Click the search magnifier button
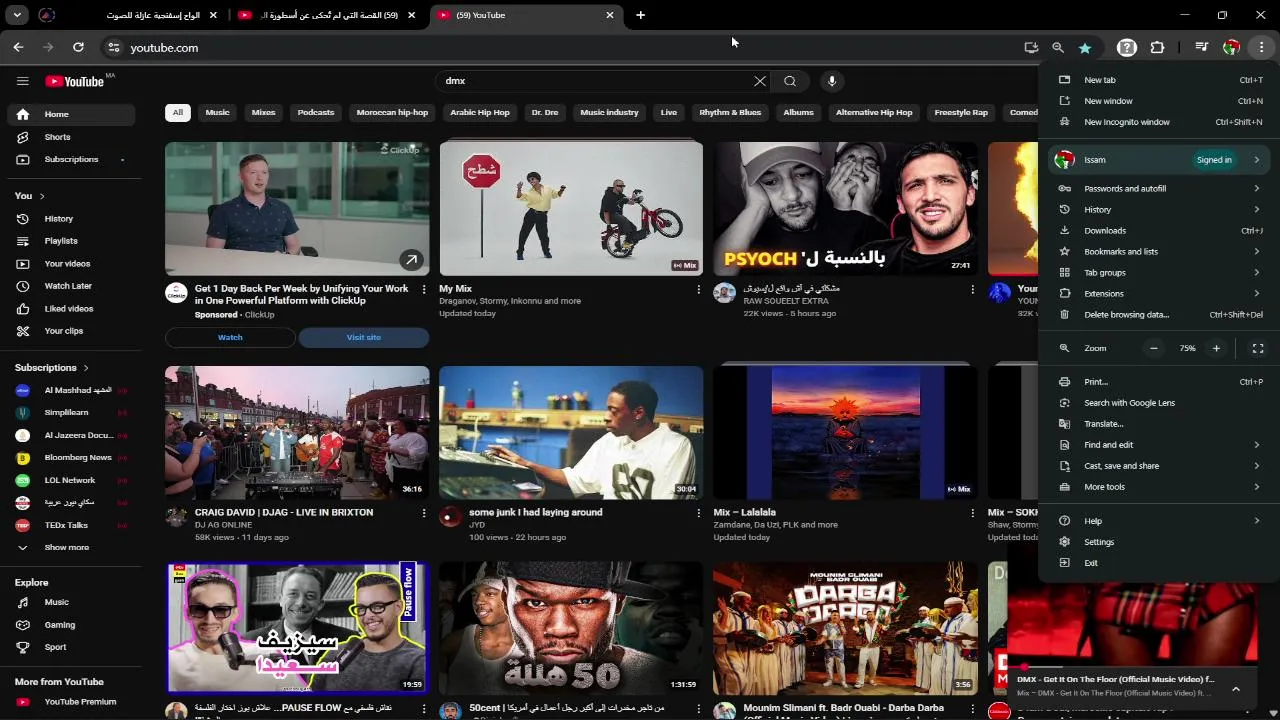The height and width of the screenshot is (720, 1280). pyautogui.click(x=790, y=81)
